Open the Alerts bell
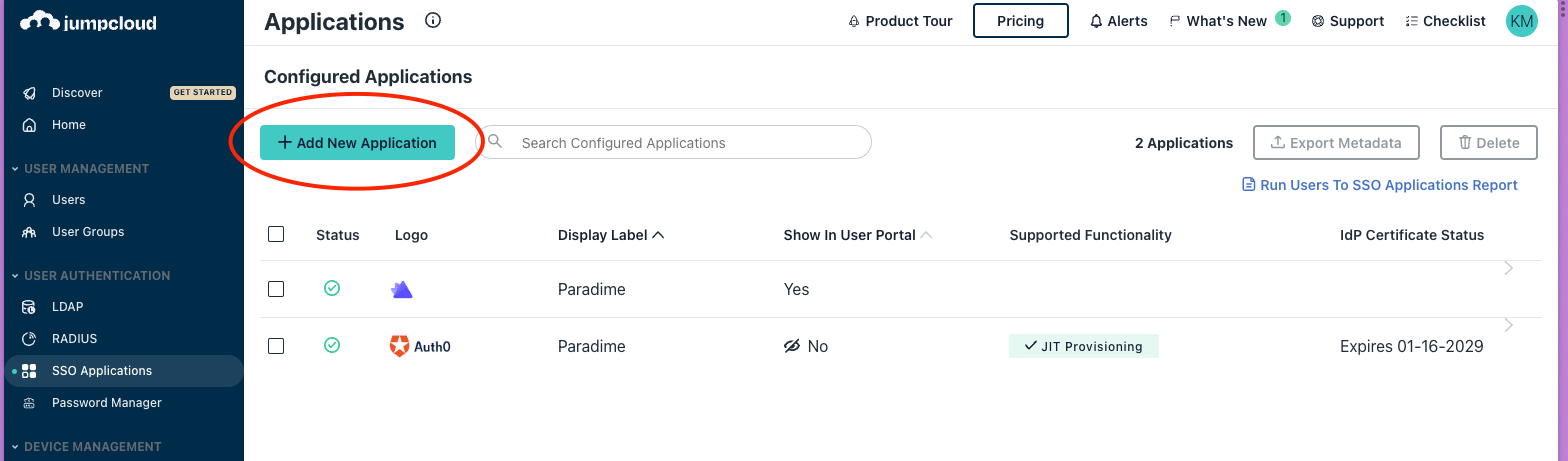The image size is (1568, 461). (x=1118, y=21)
